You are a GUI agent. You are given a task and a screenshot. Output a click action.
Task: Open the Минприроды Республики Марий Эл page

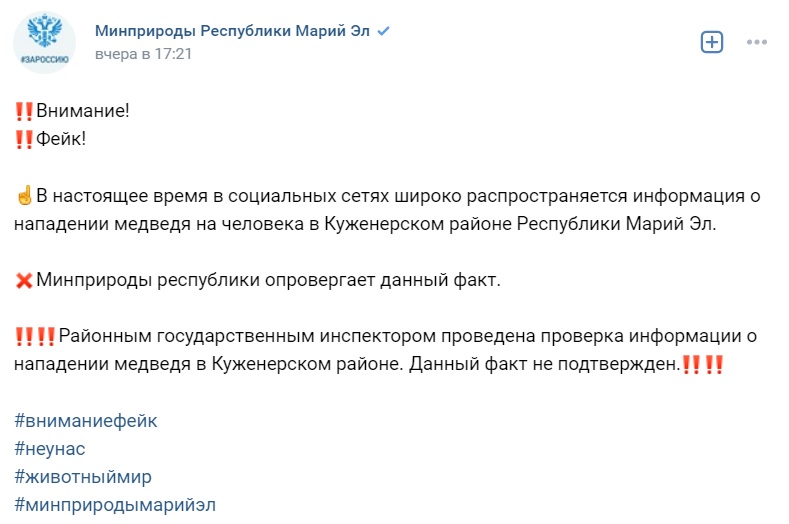coord(232,31)
